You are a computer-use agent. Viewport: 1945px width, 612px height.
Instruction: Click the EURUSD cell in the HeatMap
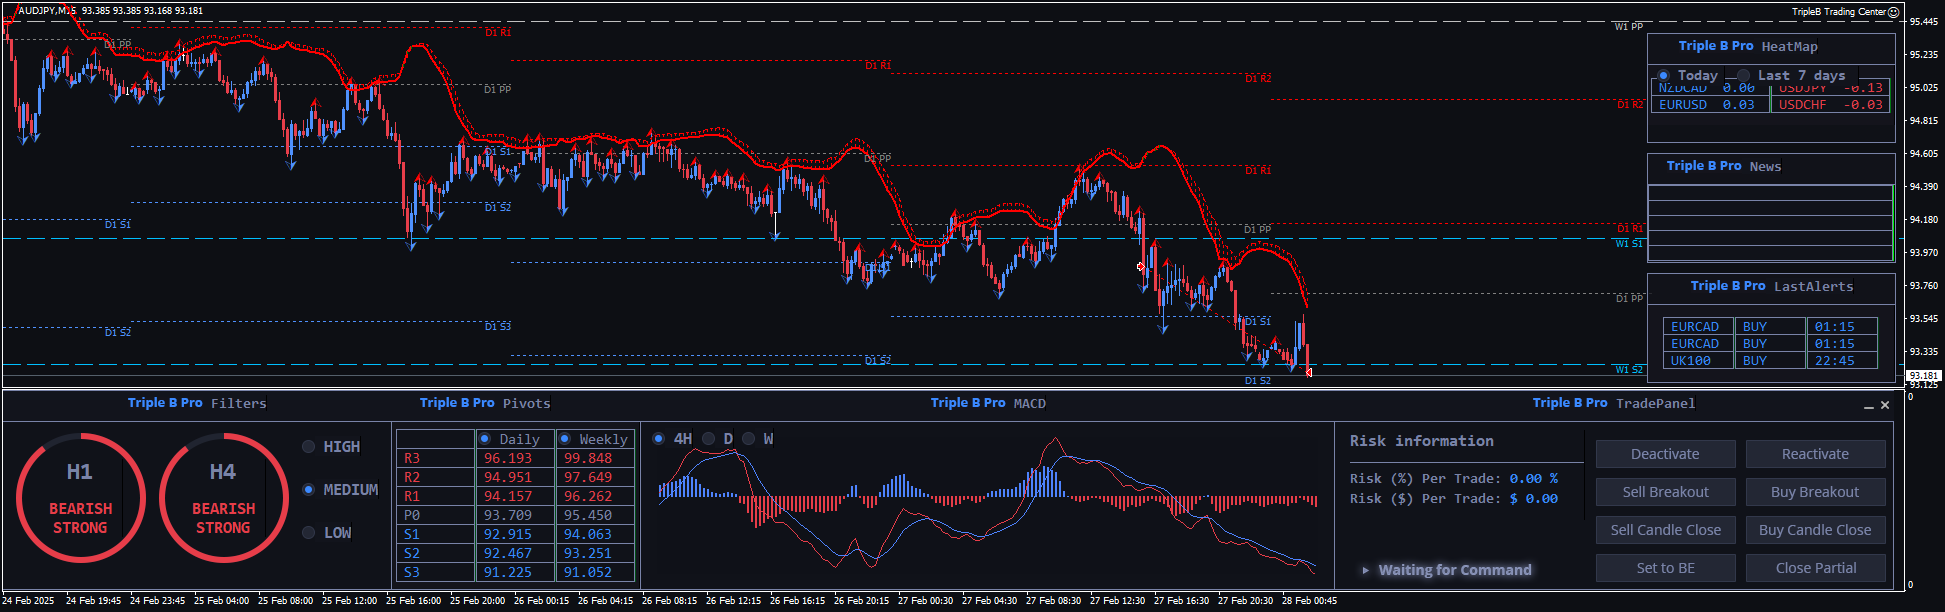[x=1683, y=105]
